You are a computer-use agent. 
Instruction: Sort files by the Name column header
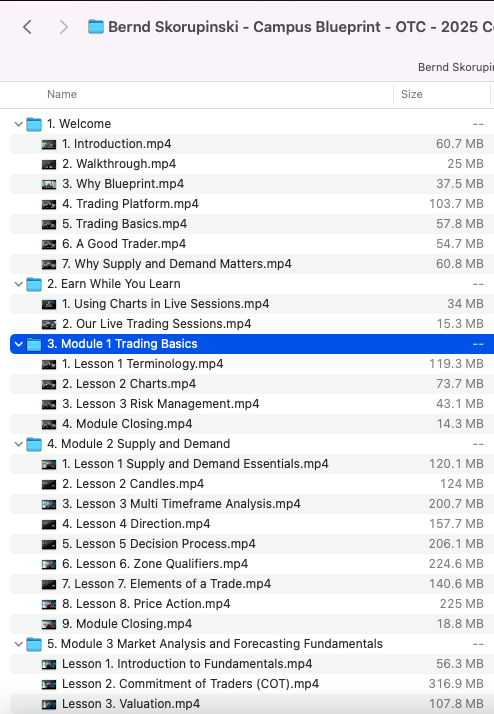click(x=61, y=94)
